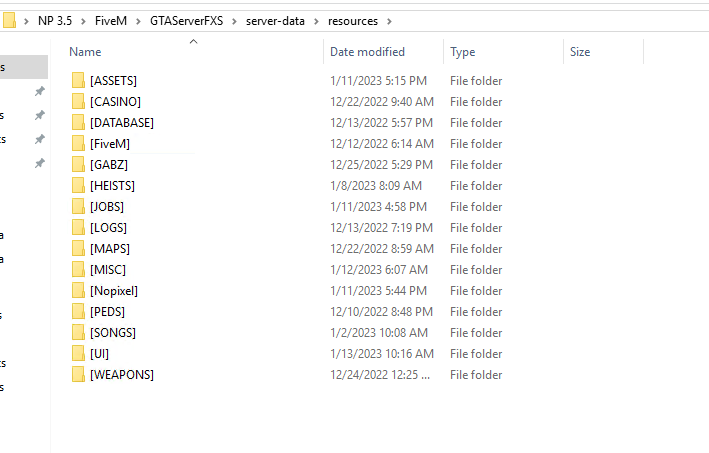This screenshot has width=709, height=453.
Task: Click File folder type in [SONGS] row
Action: pos(476,333)
